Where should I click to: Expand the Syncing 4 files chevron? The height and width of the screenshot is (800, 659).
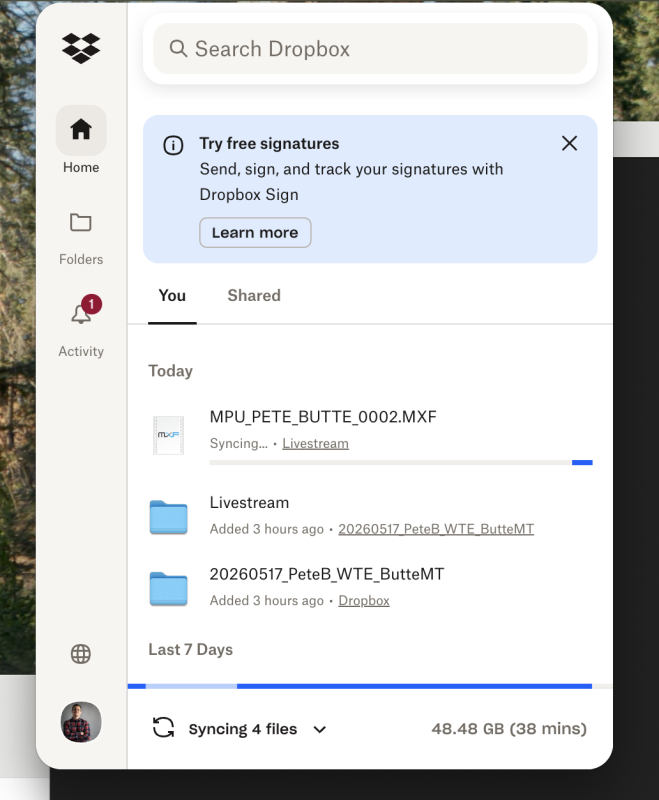pyautogui.click(x=320, y=730)
